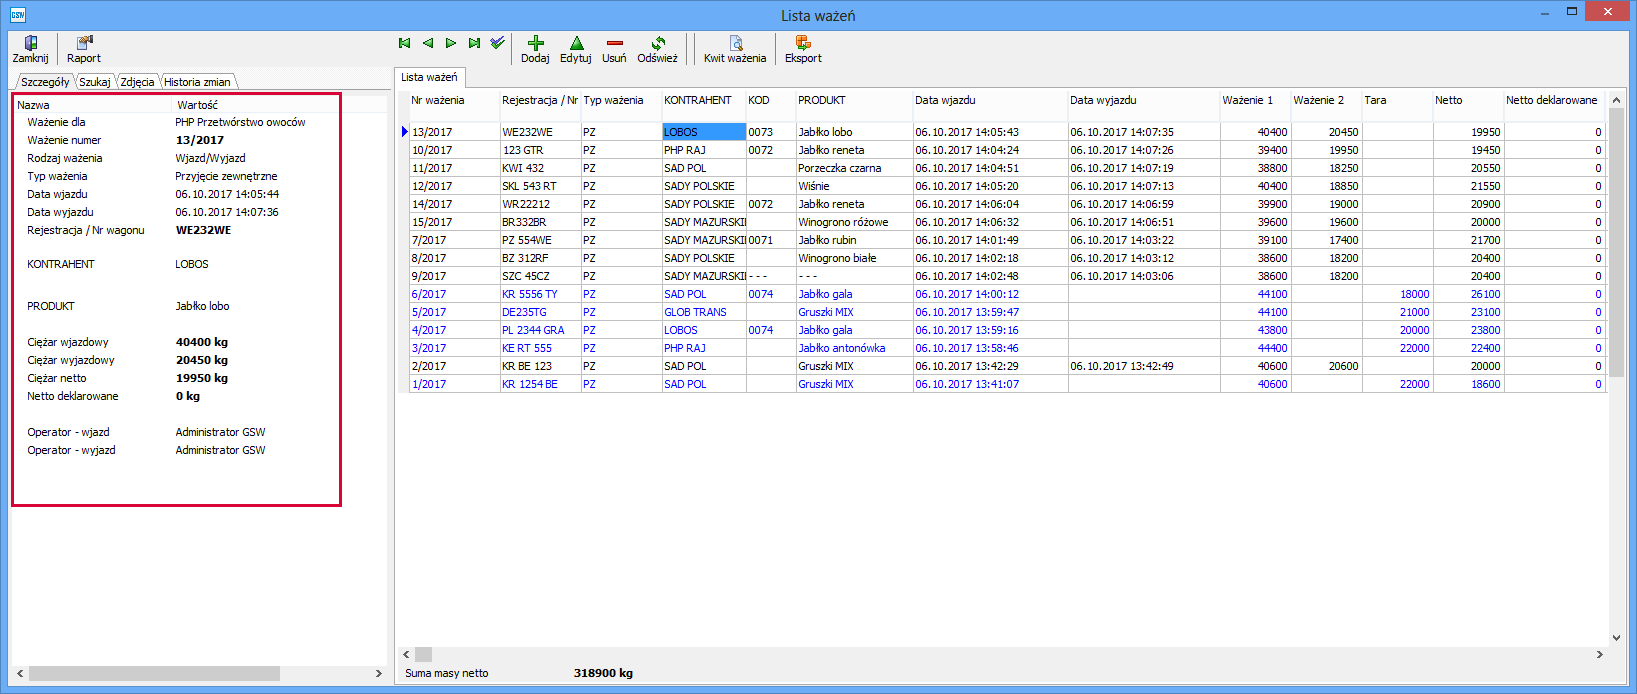Switch to the Szukaj tab
1637x694 pixels.
click(x=95, y=82)
